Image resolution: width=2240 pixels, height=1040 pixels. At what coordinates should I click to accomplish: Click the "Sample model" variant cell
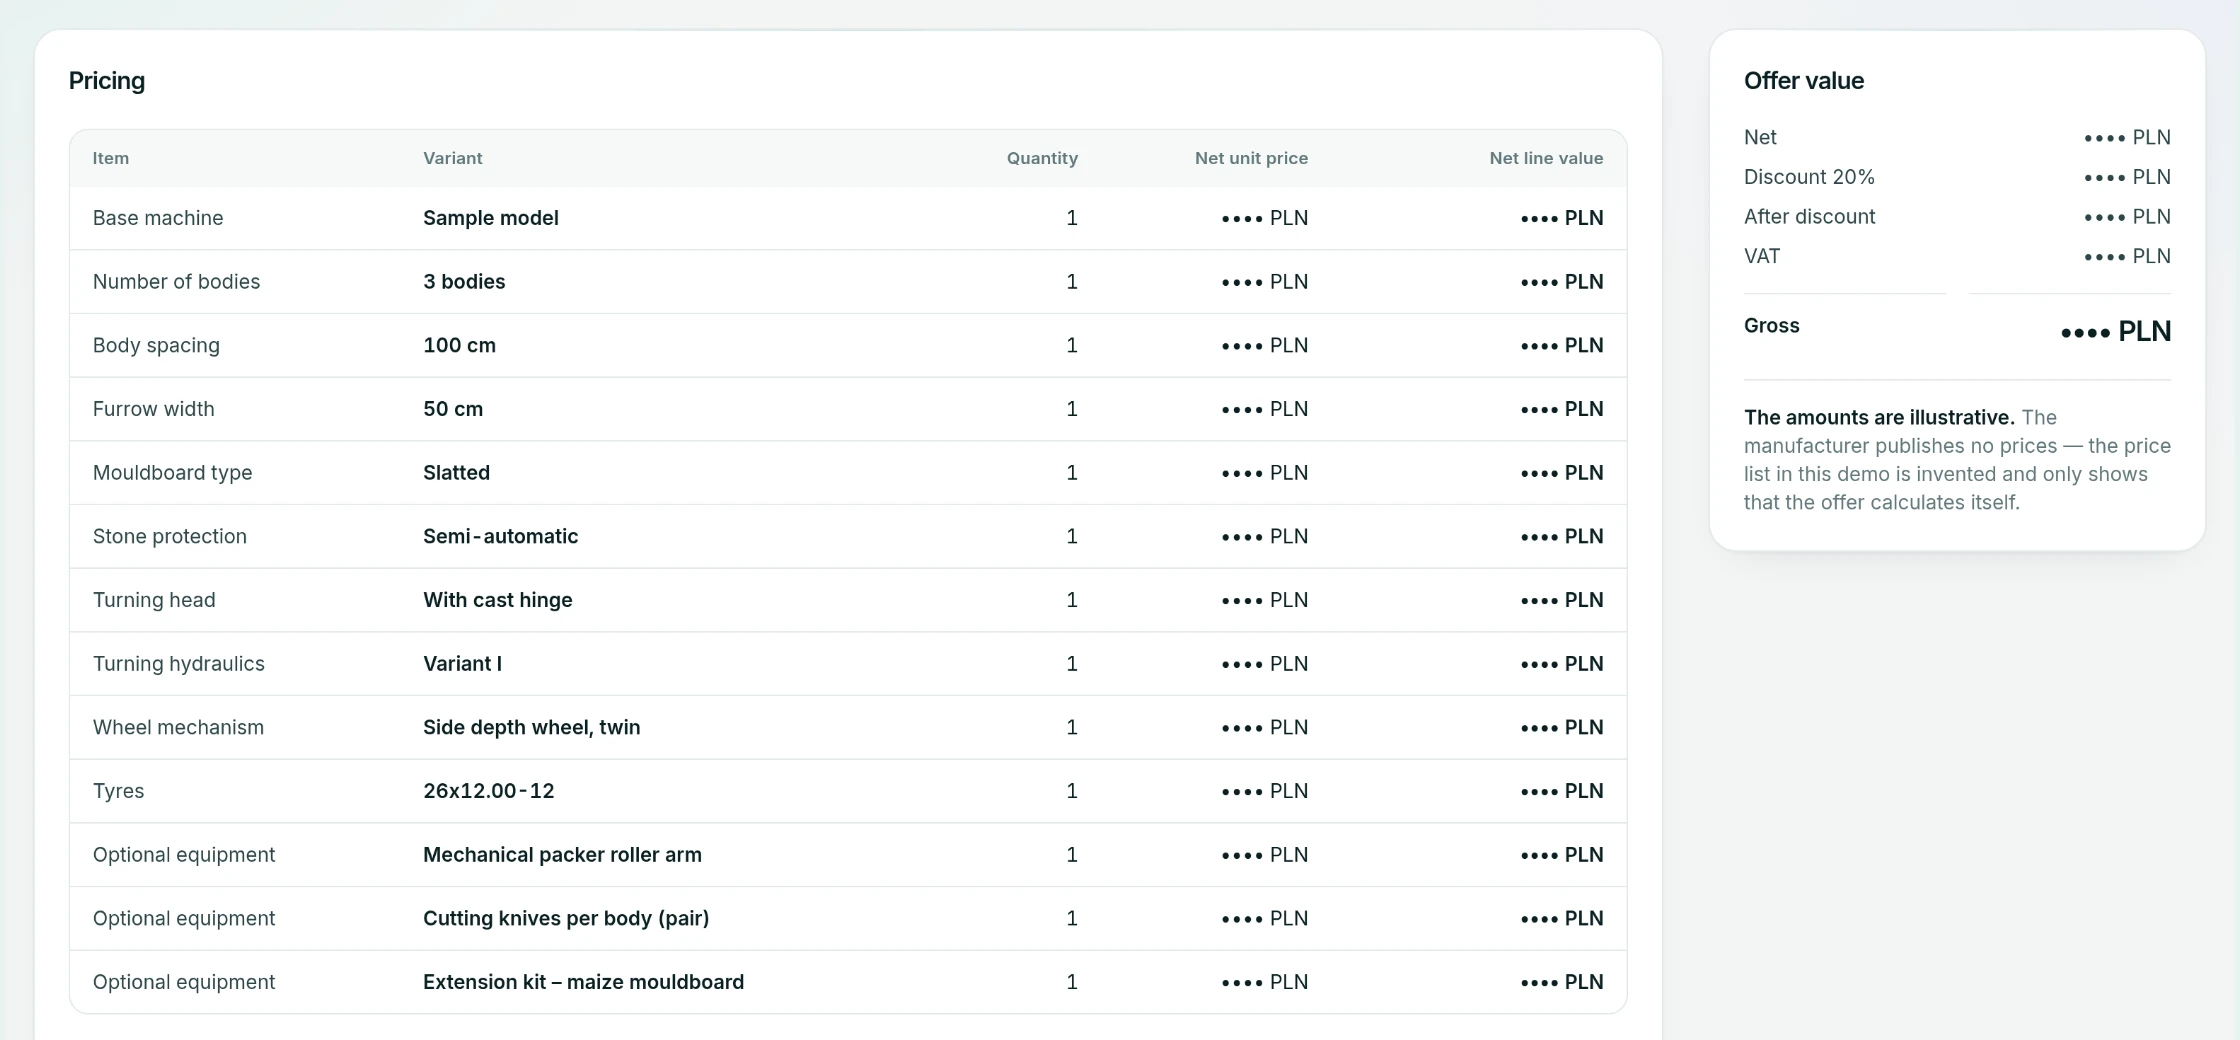coord(490,218)
